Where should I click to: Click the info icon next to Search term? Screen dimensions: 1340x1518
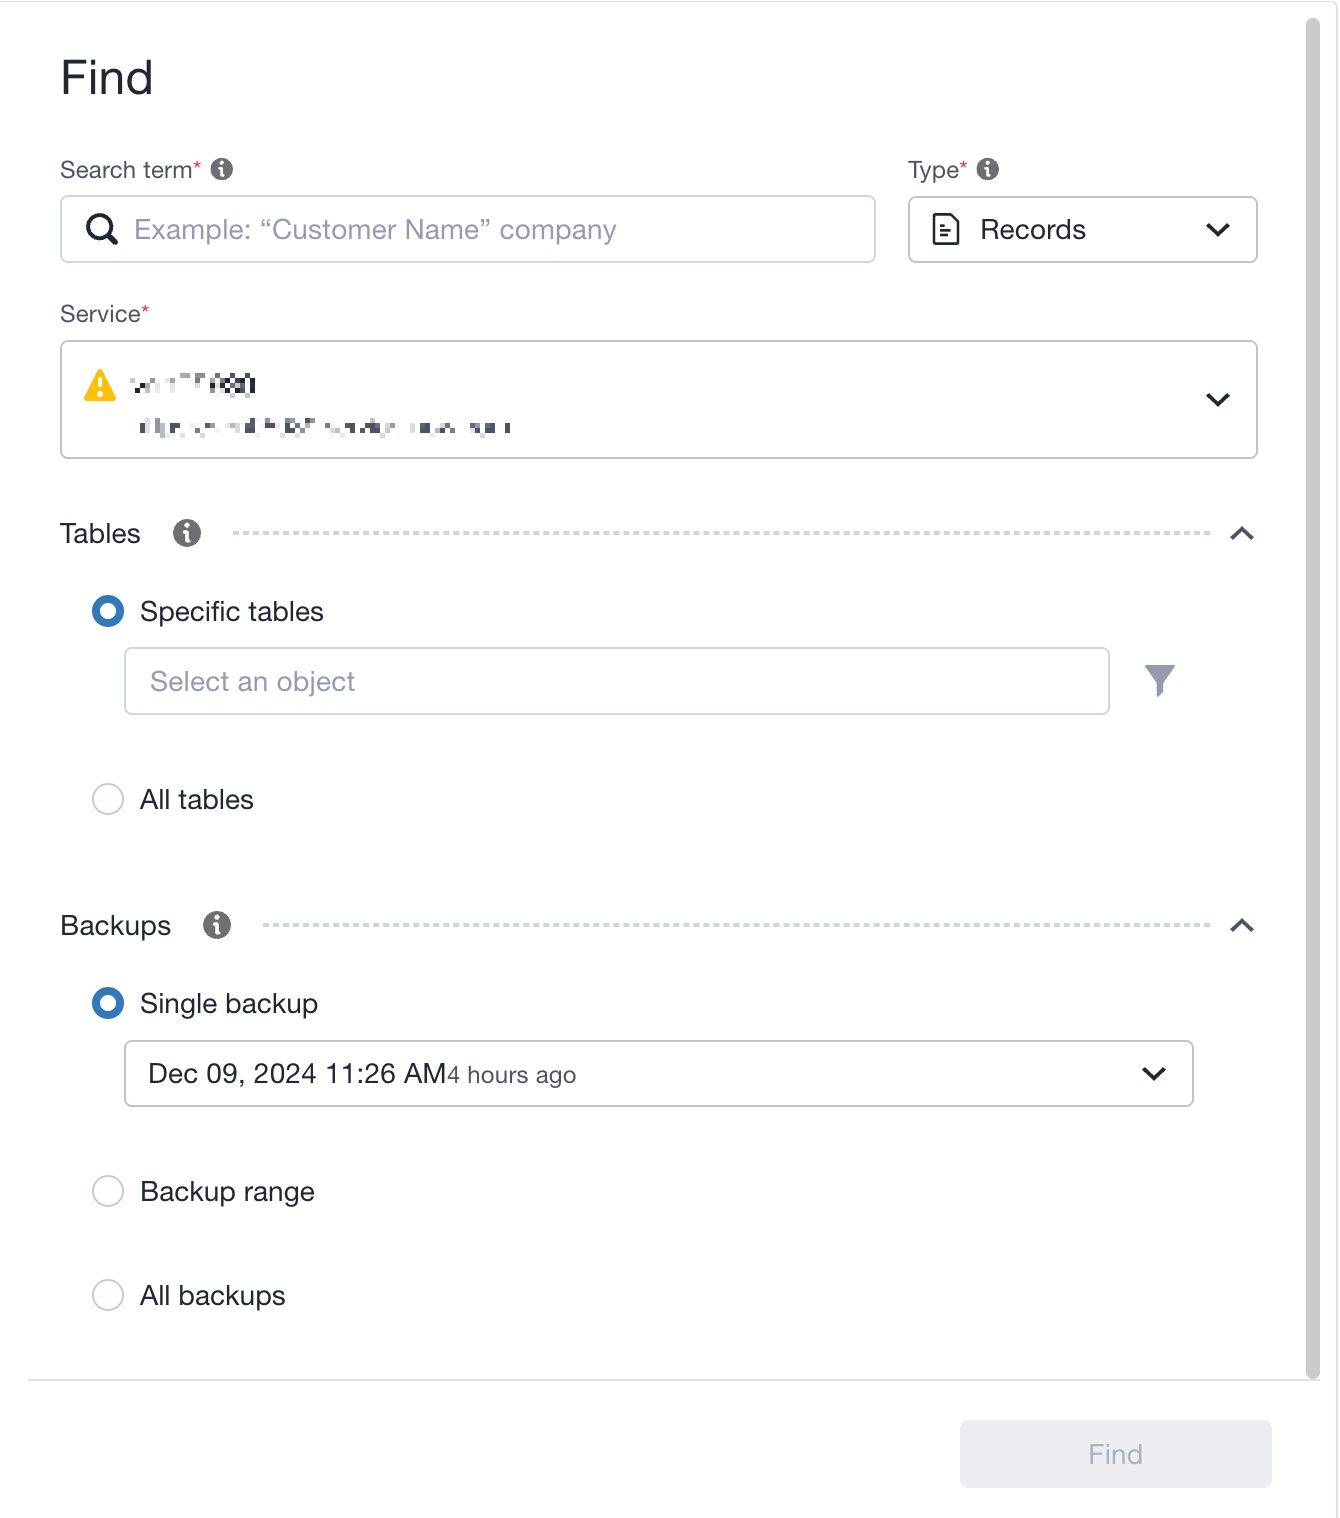click(x=222, y=169)
